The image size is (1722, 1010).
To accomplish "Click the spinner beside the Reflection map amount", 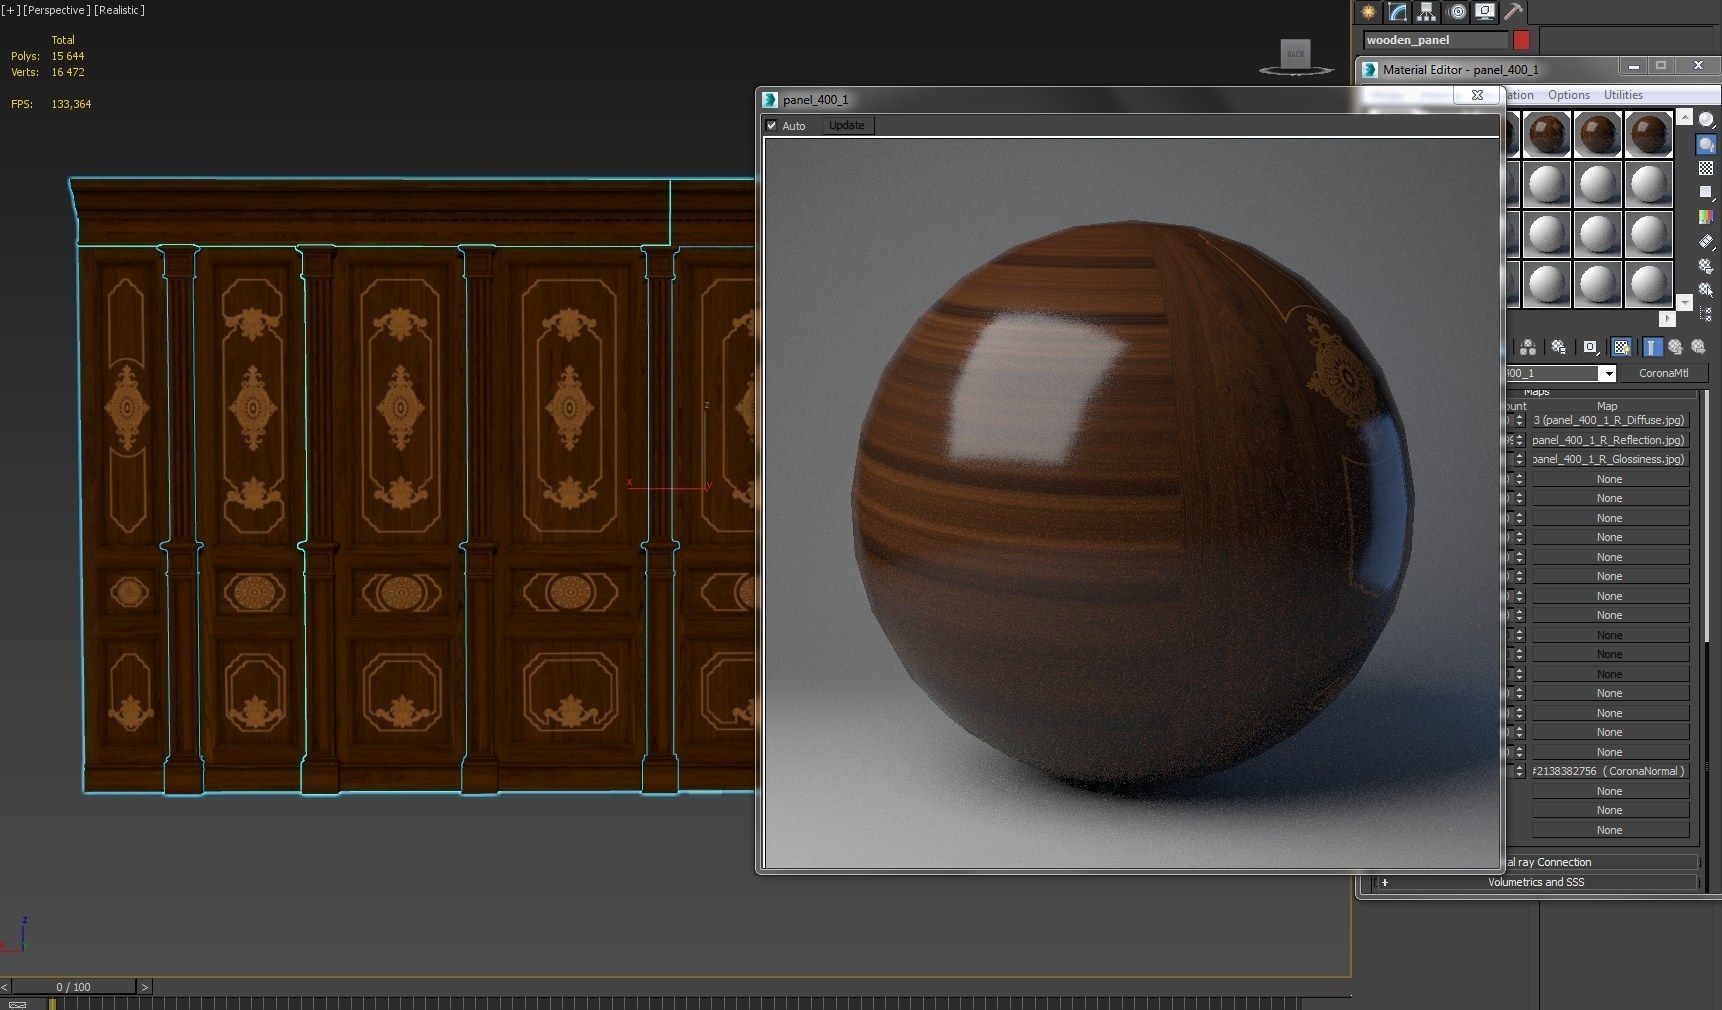I will (x=1519, y=440).
